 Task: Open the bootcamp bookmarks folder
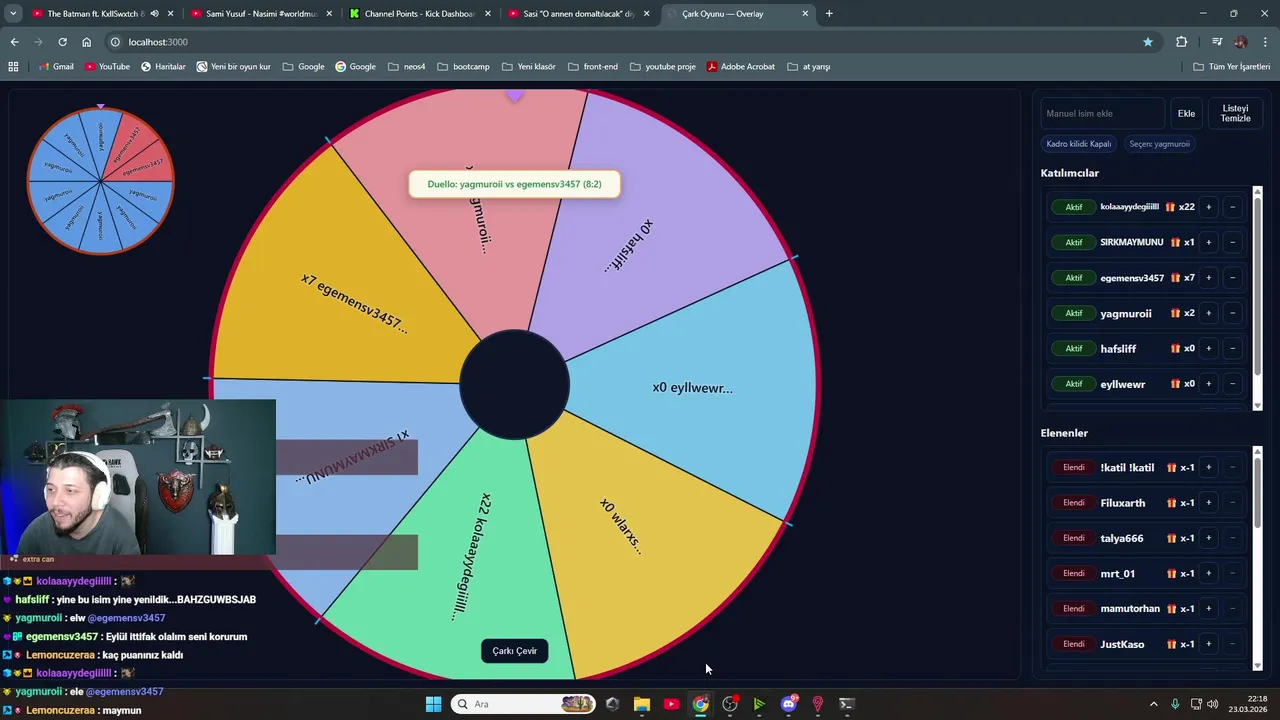click(x=463, y=67)
